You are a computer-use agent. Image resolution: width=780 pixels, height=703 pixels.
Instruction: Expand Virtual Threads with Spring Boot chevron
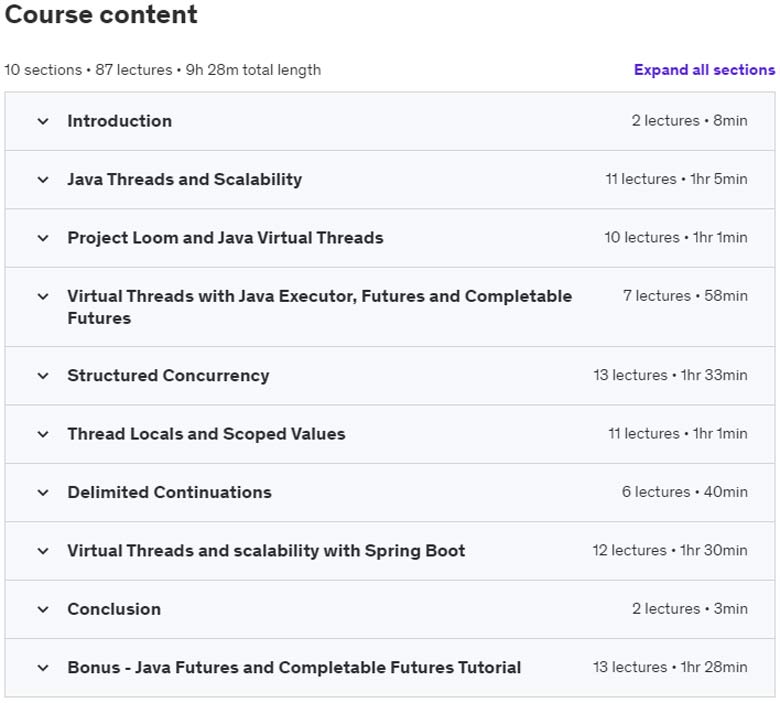point(43,551)
